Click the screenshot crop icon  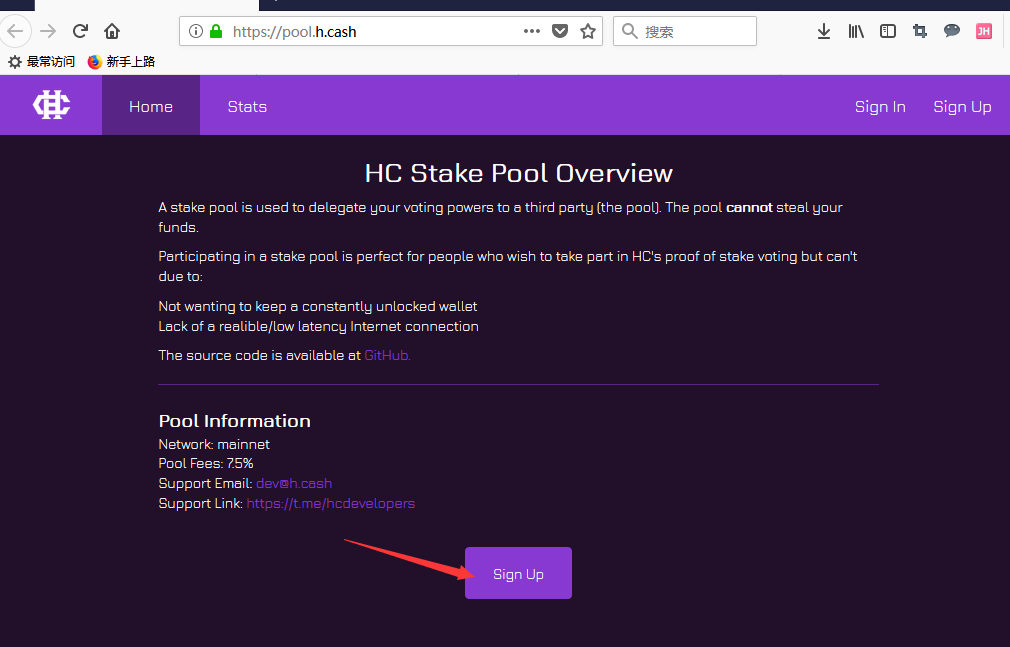click(920, 31)
